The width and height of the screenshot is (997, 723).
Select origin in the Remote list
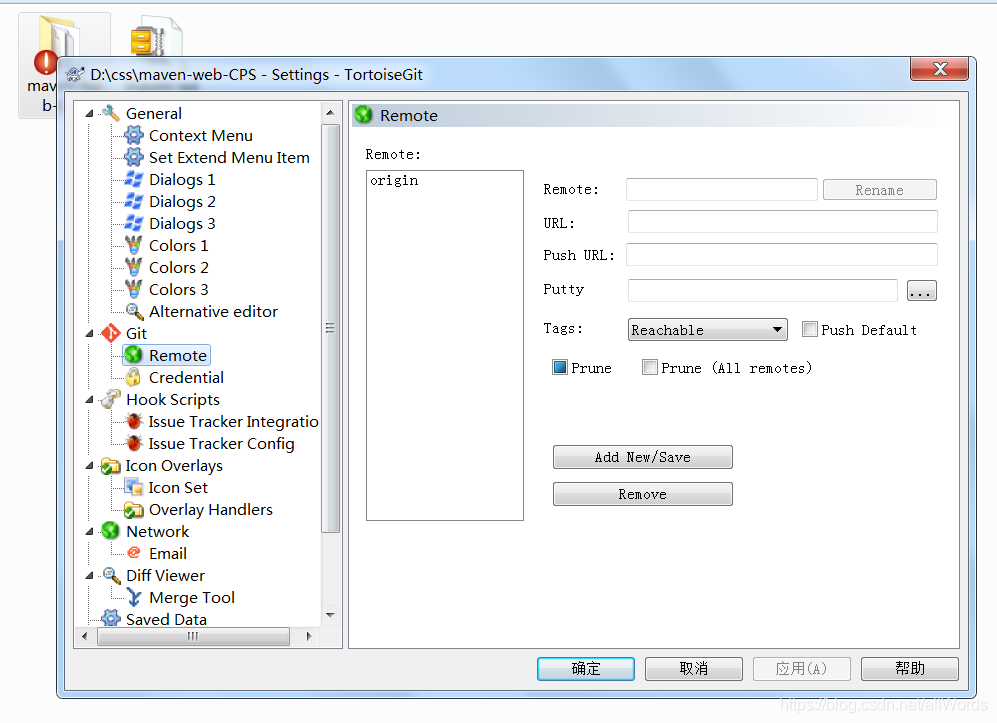coord(394,181)
